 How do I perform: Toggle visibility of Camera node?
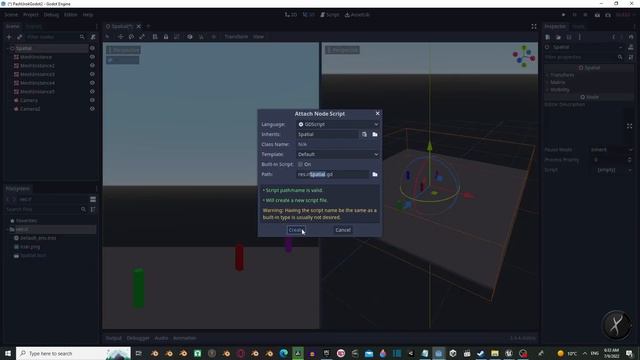92,100
